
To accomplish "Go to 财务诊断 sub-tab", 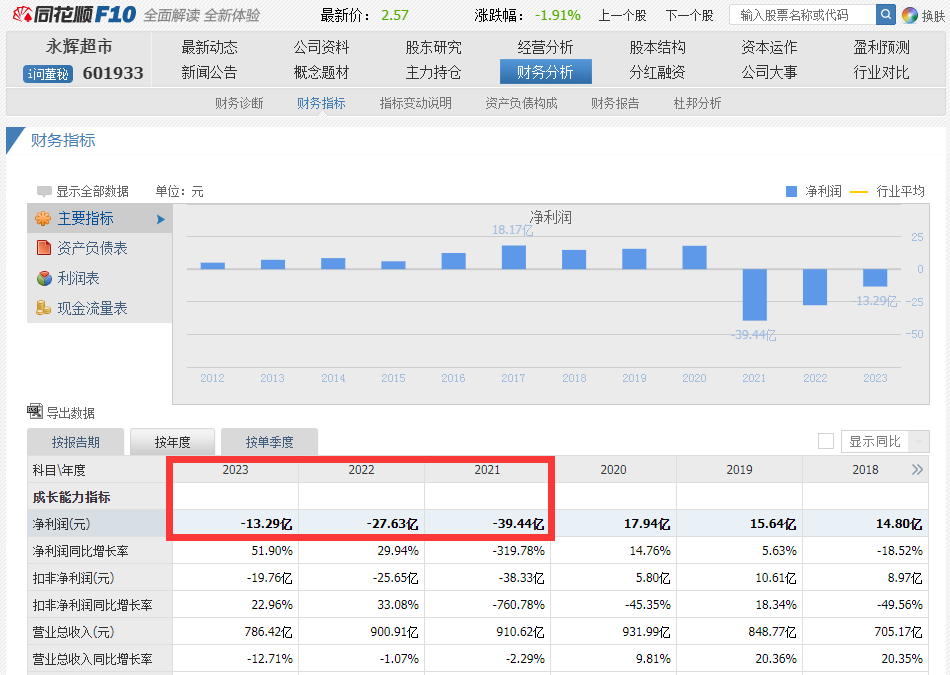I will (239, 103).
